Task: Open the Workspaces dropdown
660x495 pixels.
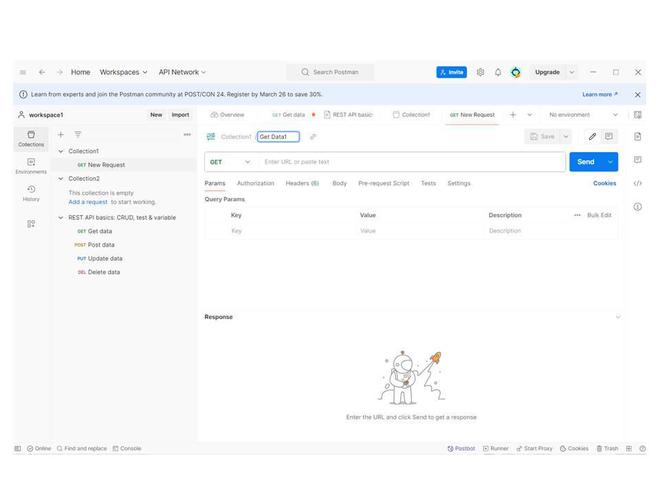Action: [123, 72]
